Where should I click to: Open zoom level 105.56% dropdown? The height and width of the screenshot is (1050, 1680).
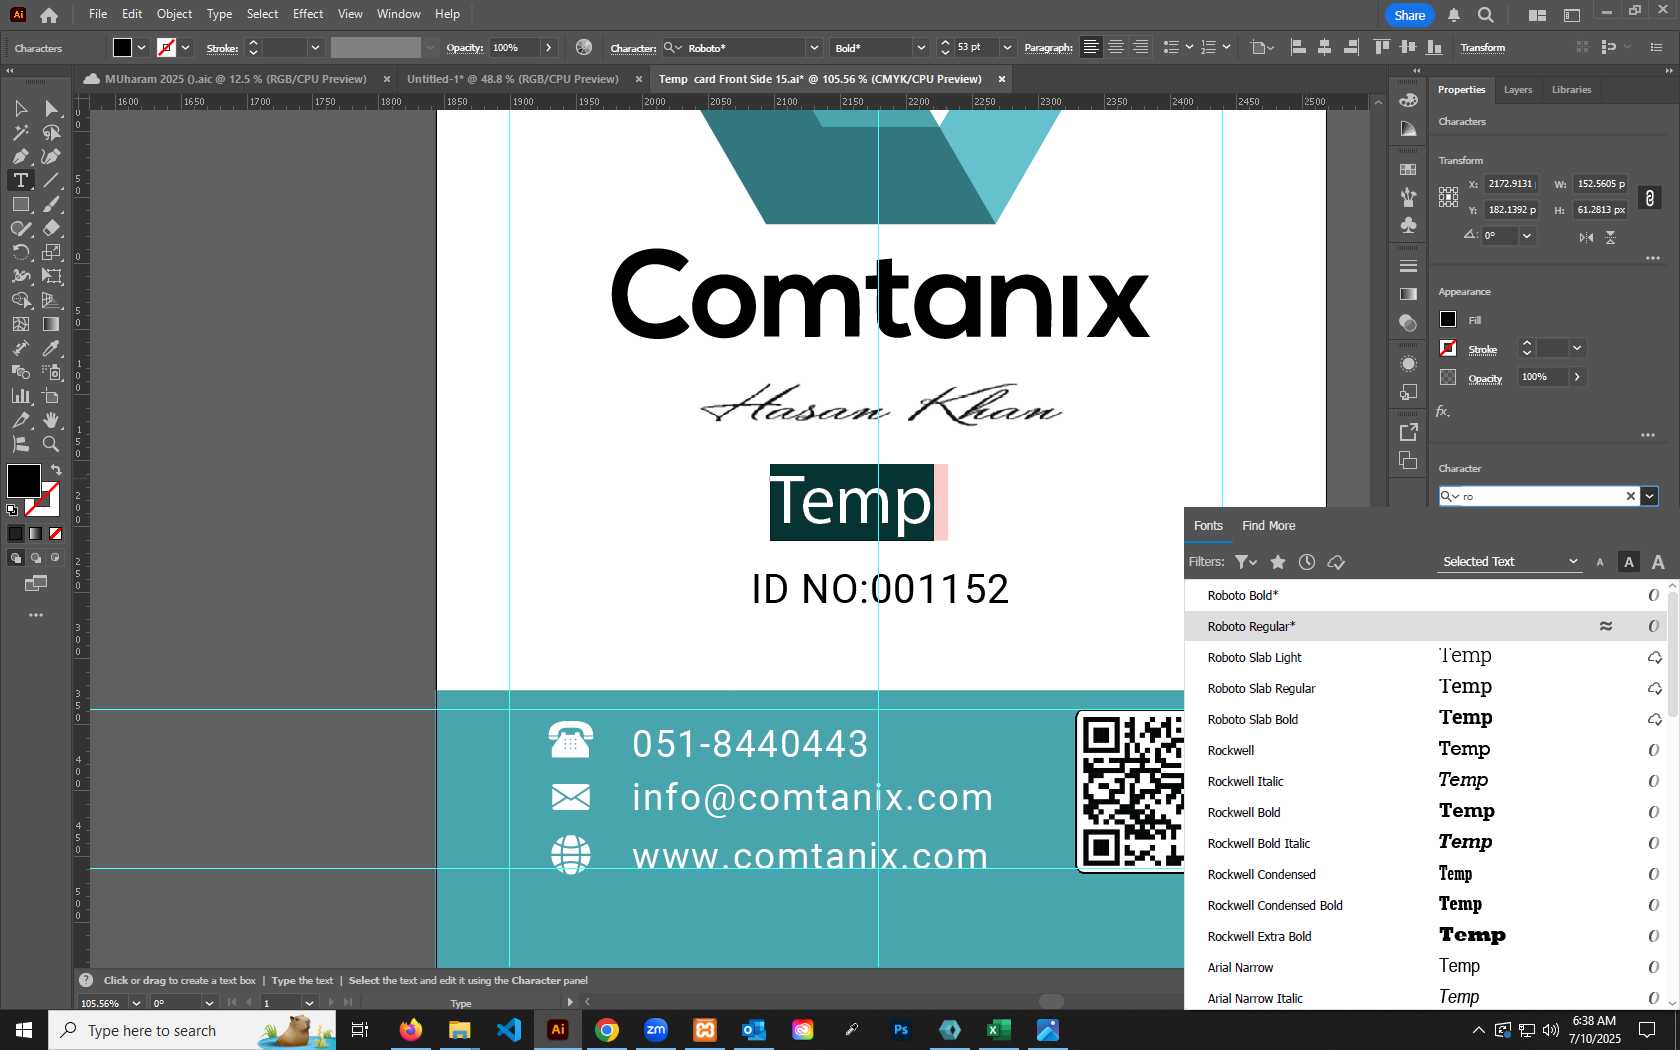pos(136,1002)
